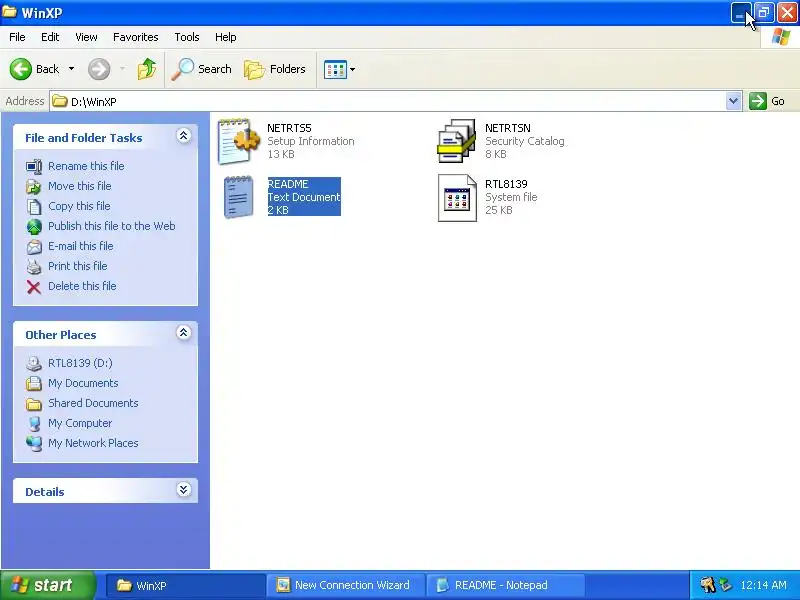Viewport: 800px width, 600px height.
Task: Open the Views dropdown arrow
Action: 353,69
